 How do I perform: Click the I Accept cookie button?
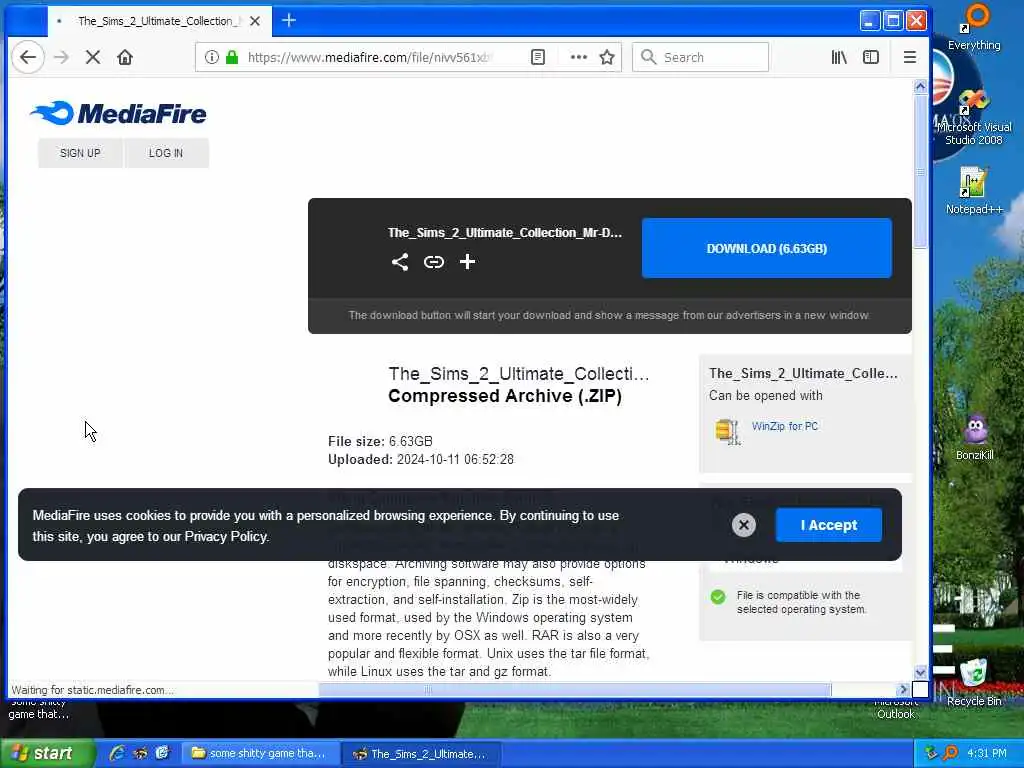(x=829, y=525)
